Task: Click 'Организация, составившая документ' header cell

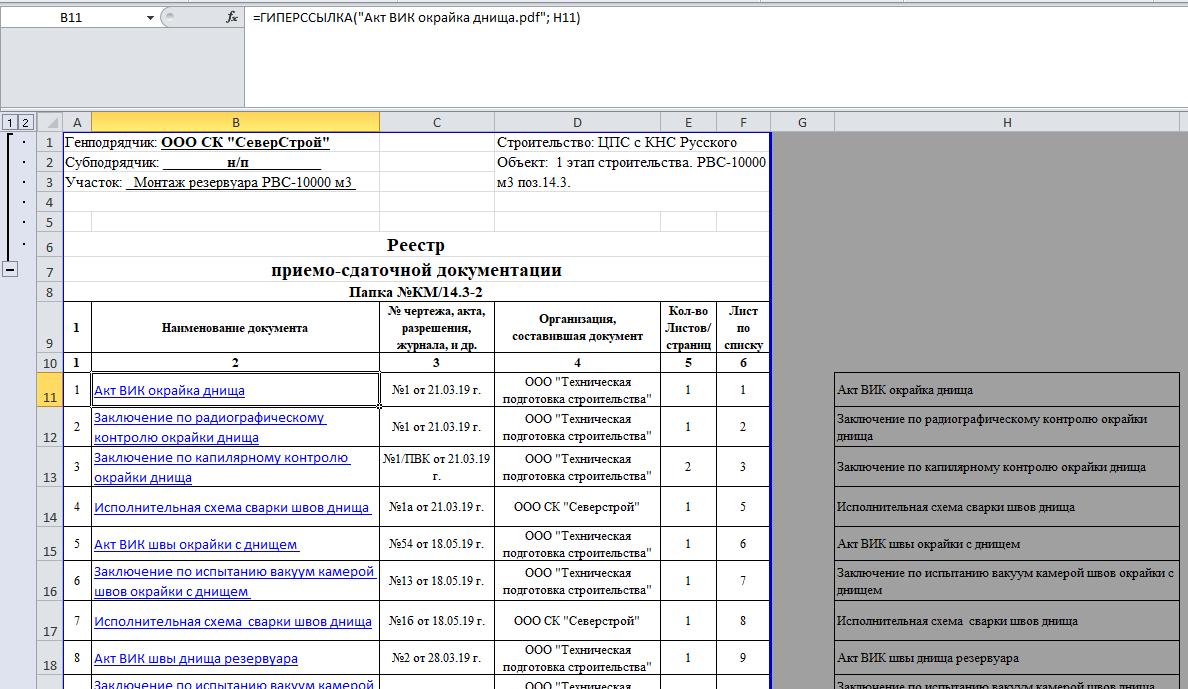Action: click(x=577, y=327)
